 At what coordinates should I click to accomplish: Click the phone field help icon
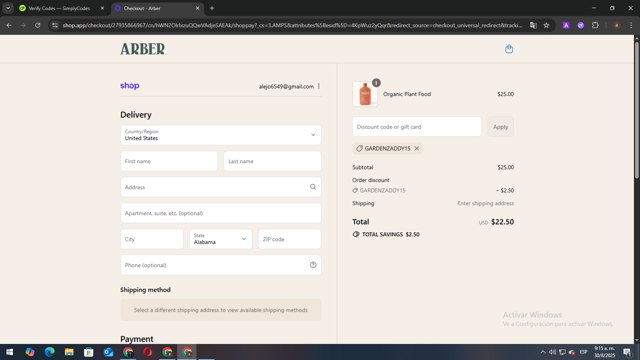[x=313, y=265]
